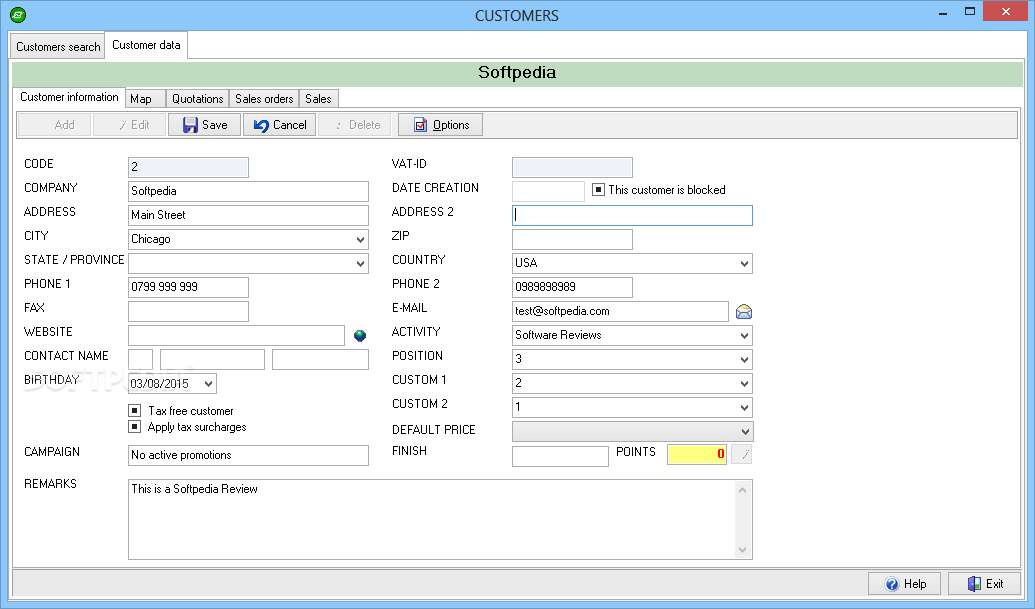Open the POSITION dropdown
1035x609 pixels.
click(x=744, y=360)
